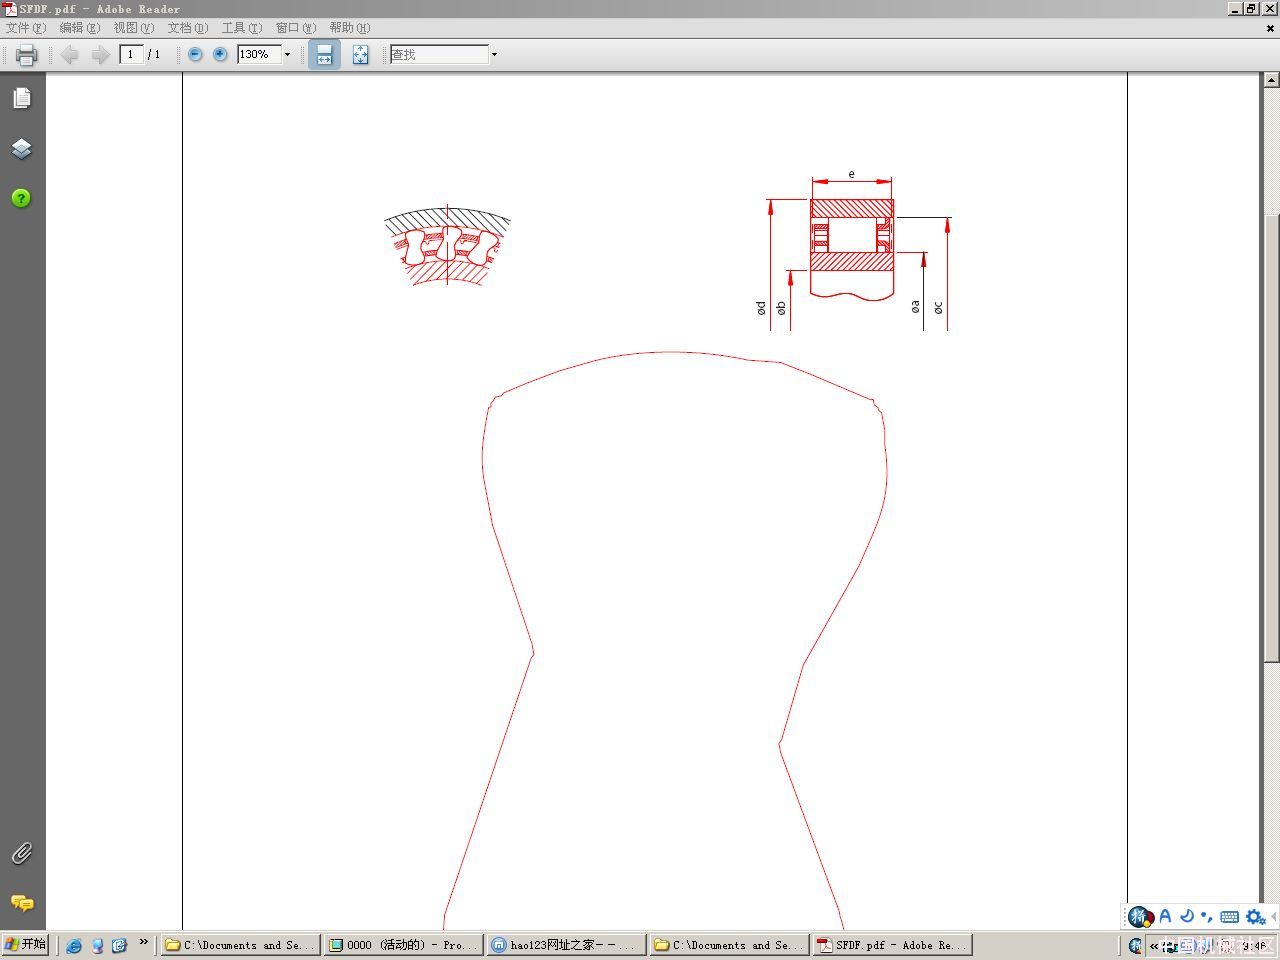Open the 视图 (View) menu
1280x960 pixels.
(133, 28)
